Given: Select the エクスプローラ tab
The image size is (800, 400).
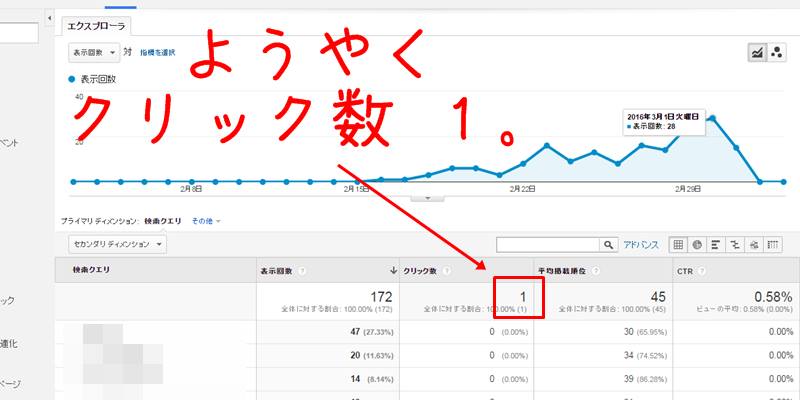Looking at the screenshot, I should point(95,26).
